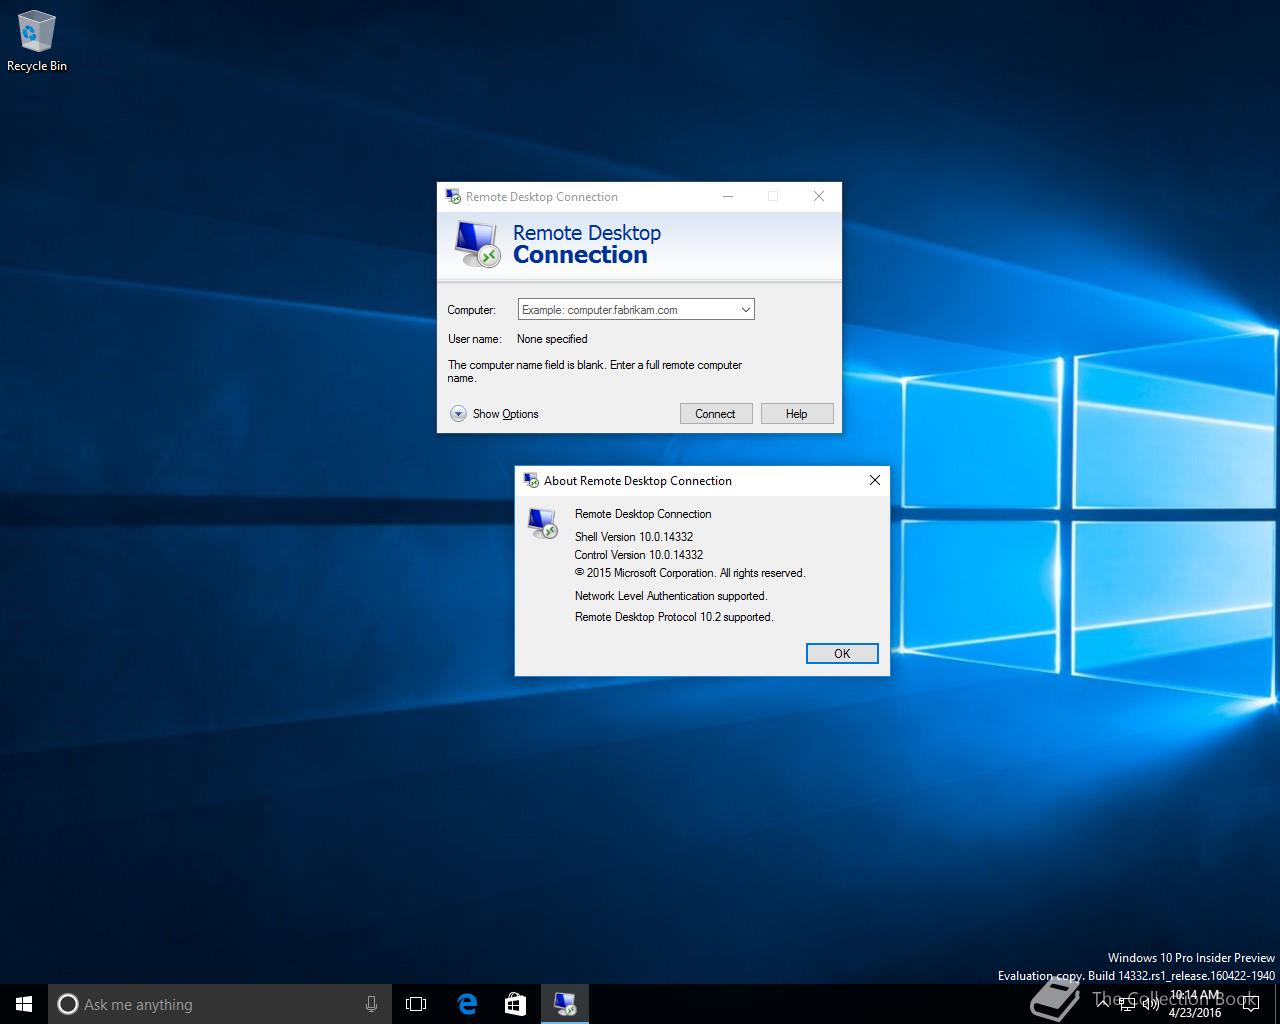Open the Store from taskbar
The width and height of the screenshot is (1280, 1024).
pos(515,1004)
